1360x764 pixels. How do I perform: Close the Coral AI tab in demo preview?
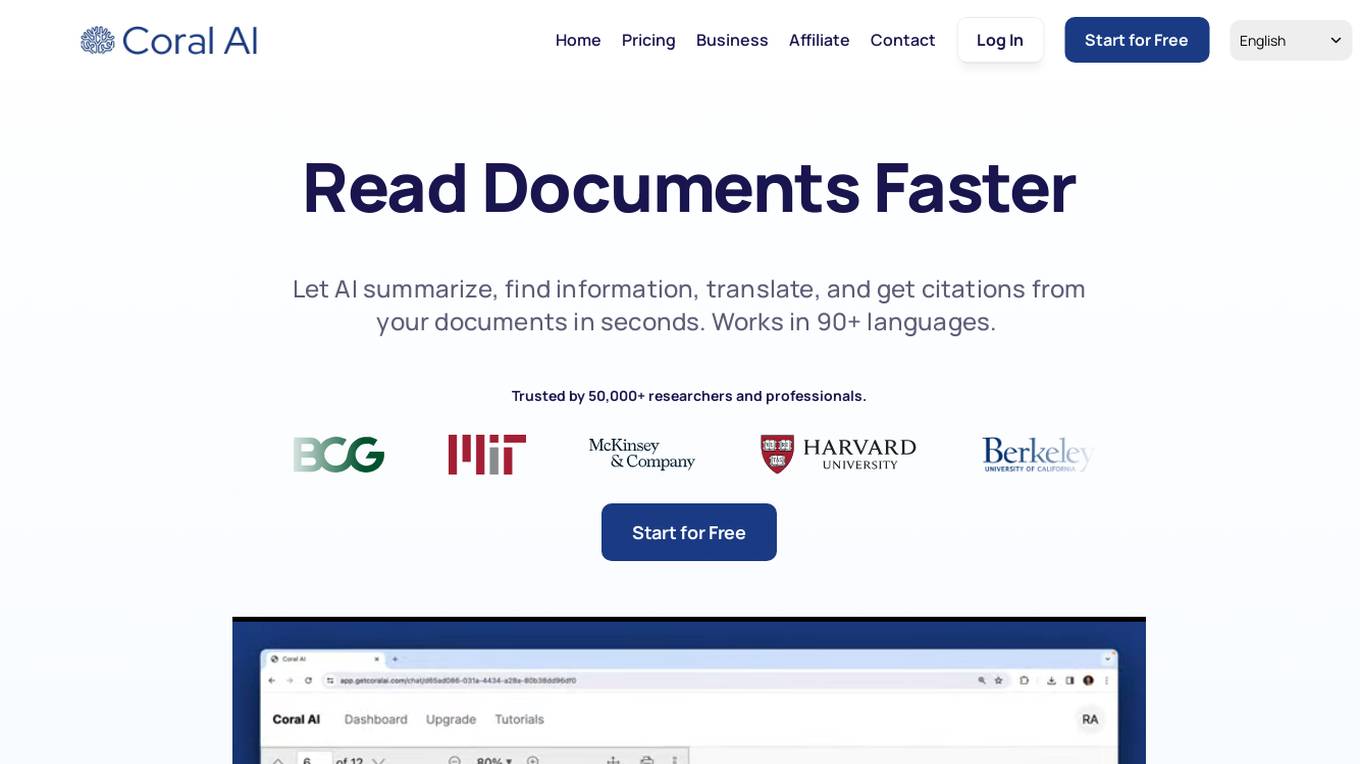377,659
